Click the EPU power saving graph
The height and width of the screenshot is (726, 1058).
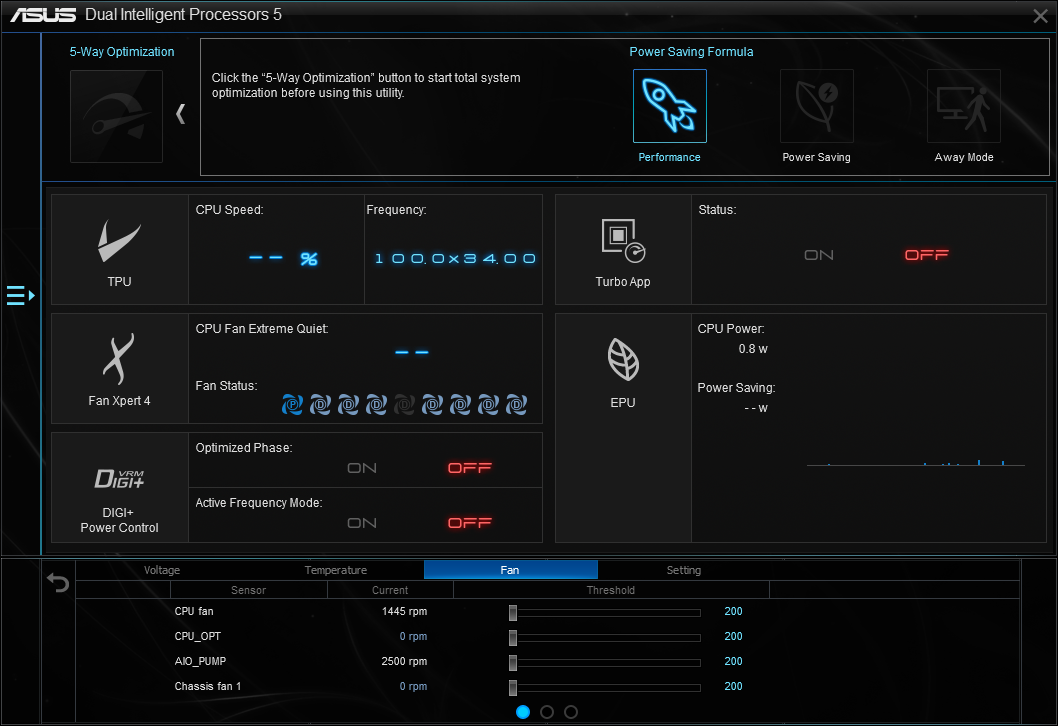pyautogui.click(x=916, y=462)
